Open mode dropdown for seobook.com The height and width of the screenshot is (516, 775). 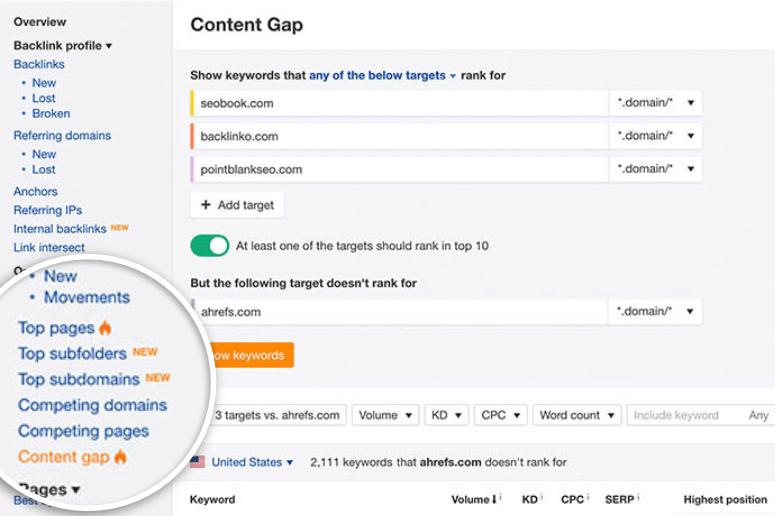[x=655, y=103]
